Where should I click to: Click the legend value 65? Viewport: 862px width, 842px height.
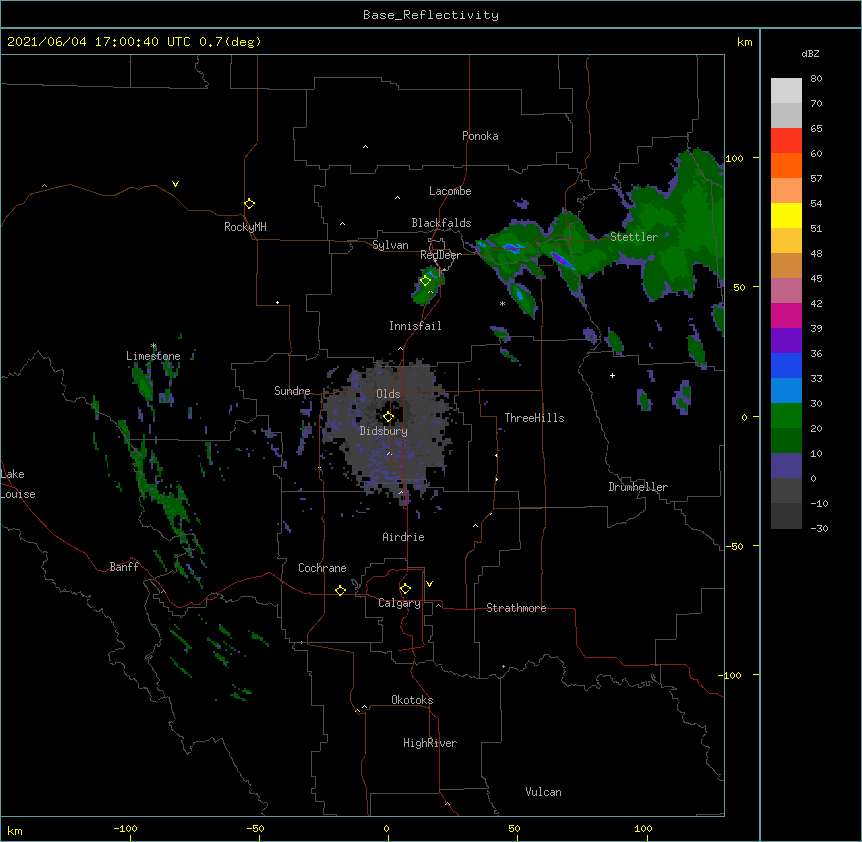(x=816, y=129)
